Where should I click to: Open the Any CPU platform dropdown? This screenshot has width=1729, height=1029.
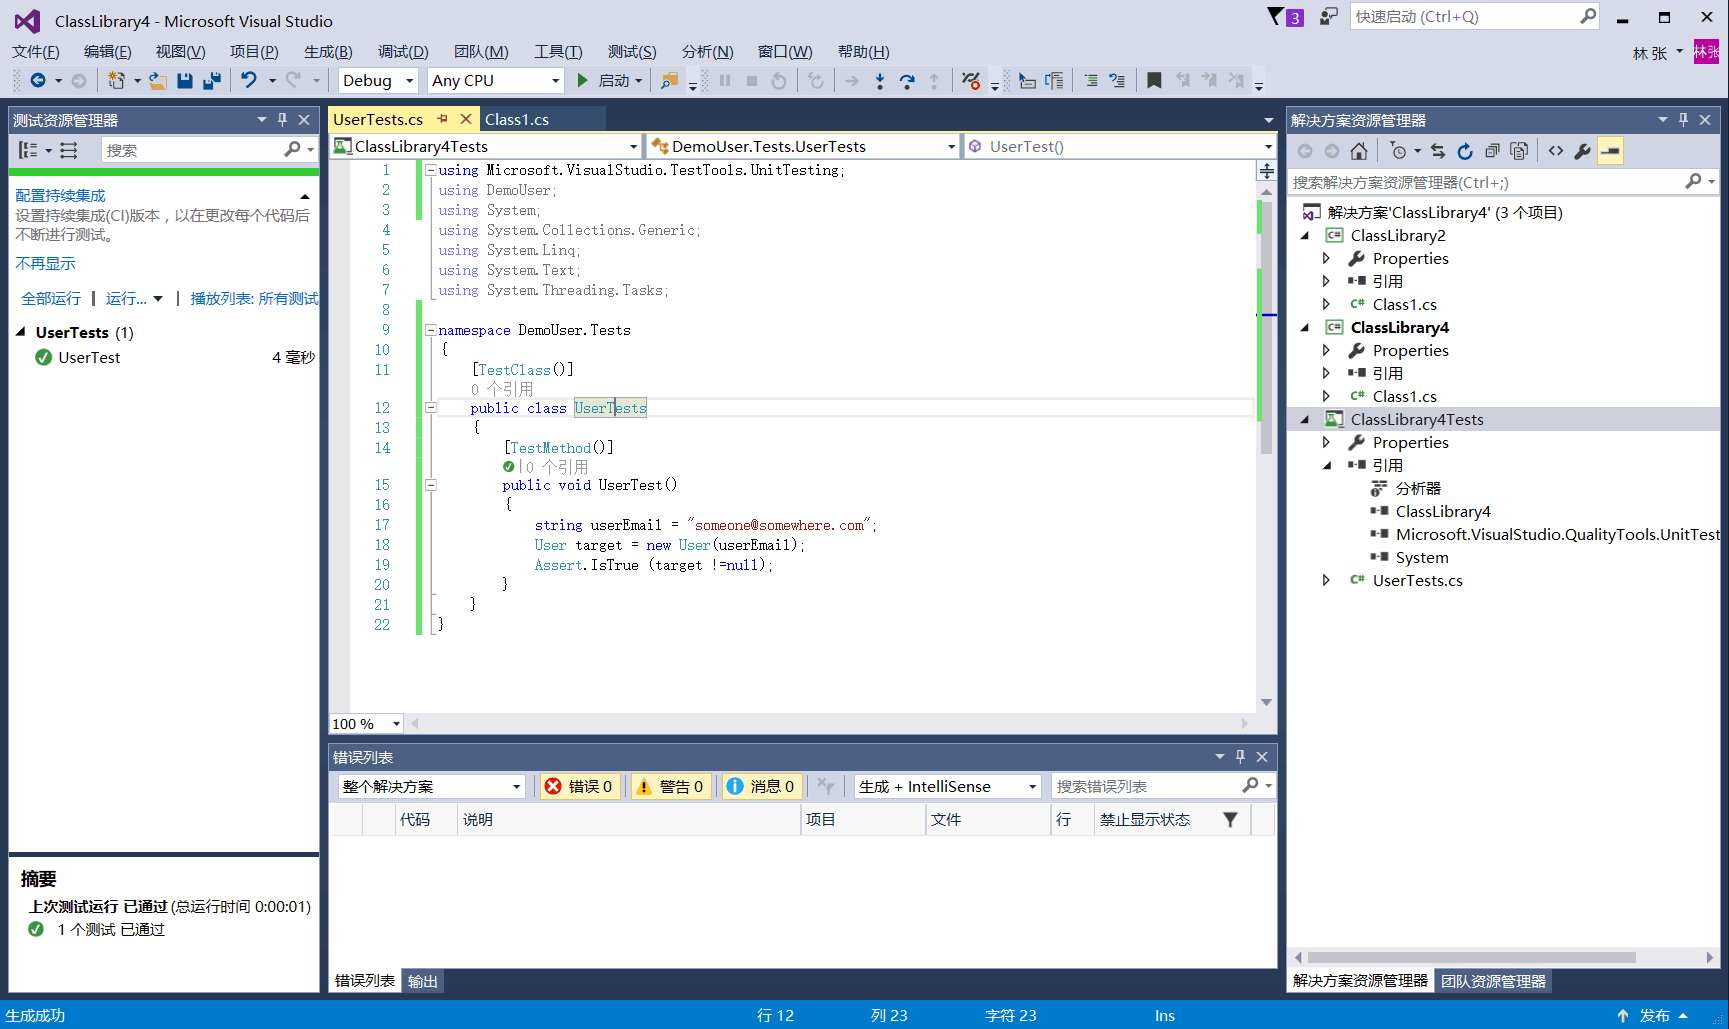click(x=494, y=81)
